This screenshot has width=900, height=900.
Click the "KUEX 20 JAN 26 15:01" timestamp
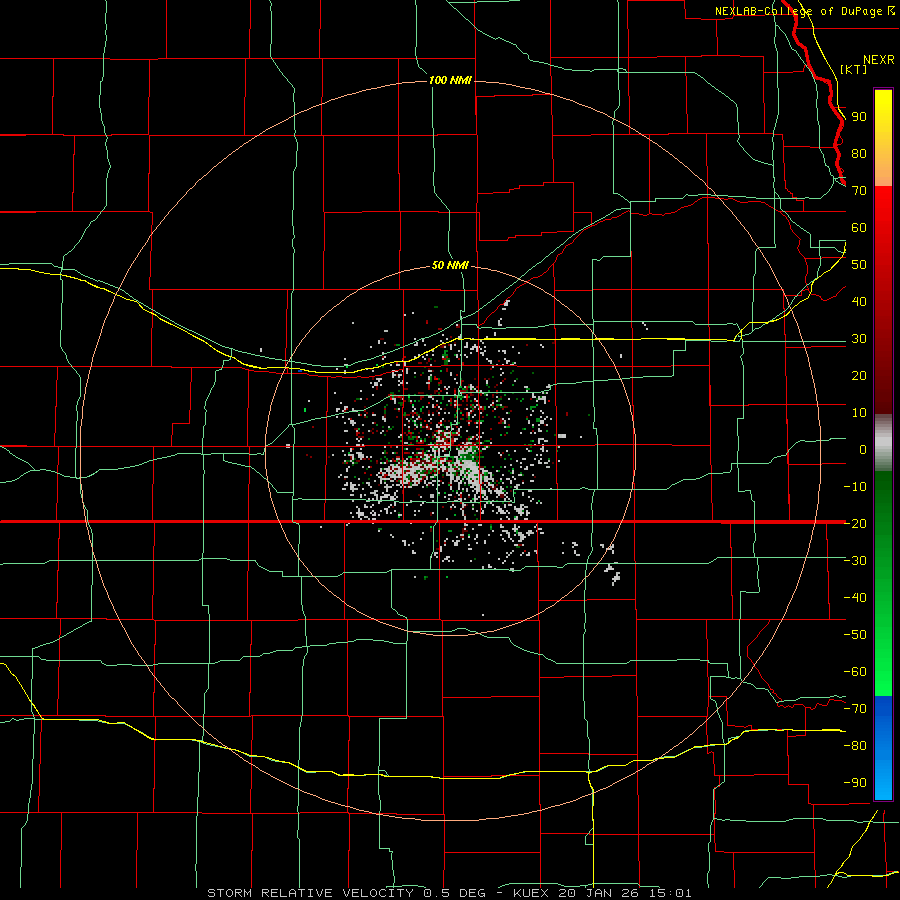tap(602, 893)
